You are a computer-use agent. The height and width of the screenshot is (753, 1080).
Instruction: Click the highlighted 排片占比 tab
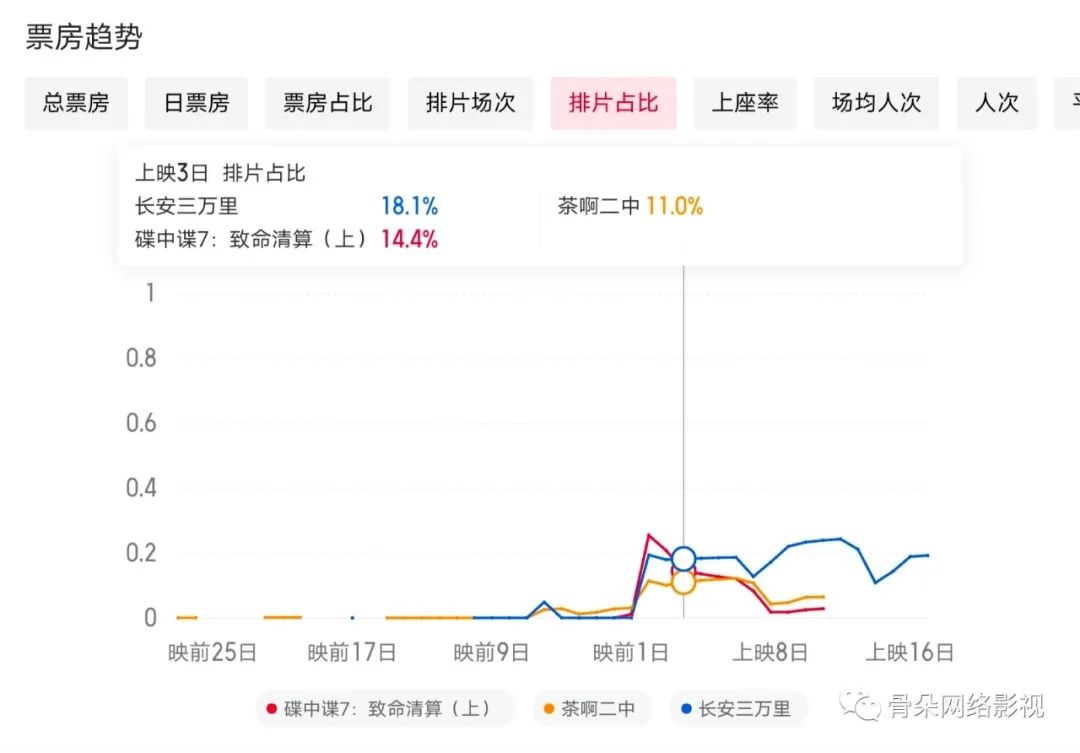click(613, 103)
